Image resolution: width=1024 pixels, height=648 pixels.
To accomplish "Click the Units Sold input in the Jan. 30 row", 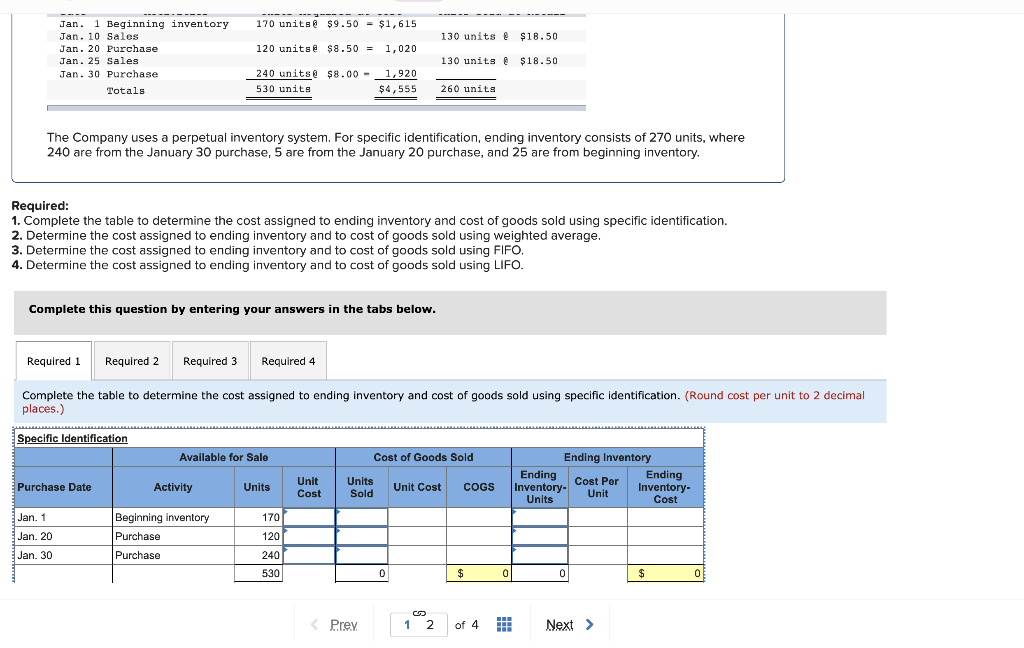I will click(361, 554).
